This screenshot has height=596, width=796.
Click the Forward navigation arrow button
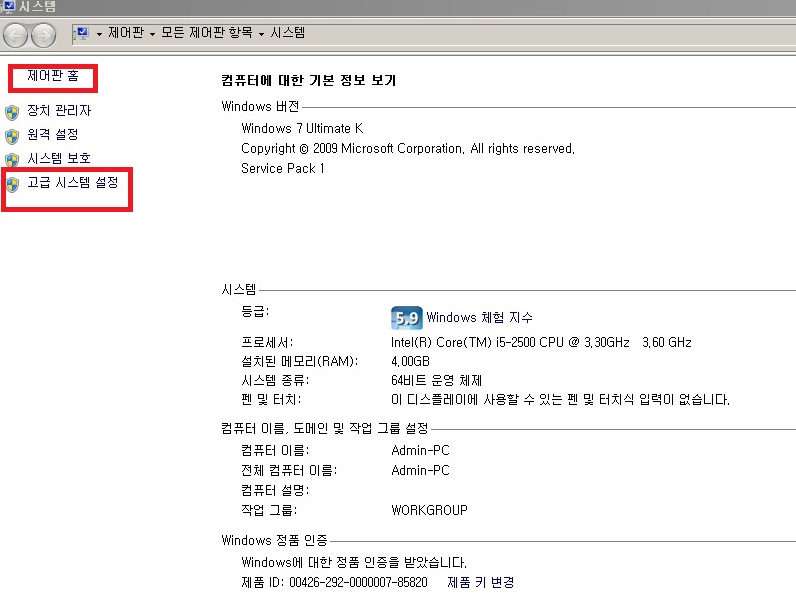point(44,36)
